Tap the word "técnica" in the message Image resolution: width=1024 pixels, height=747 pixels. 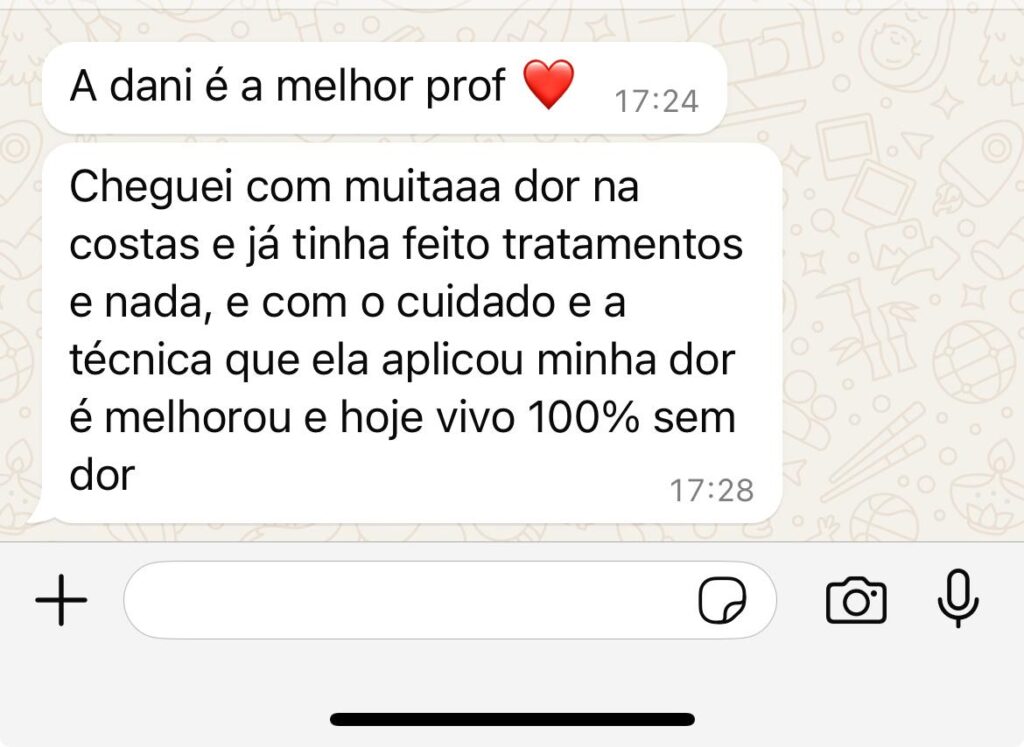[x=140, y=360]
